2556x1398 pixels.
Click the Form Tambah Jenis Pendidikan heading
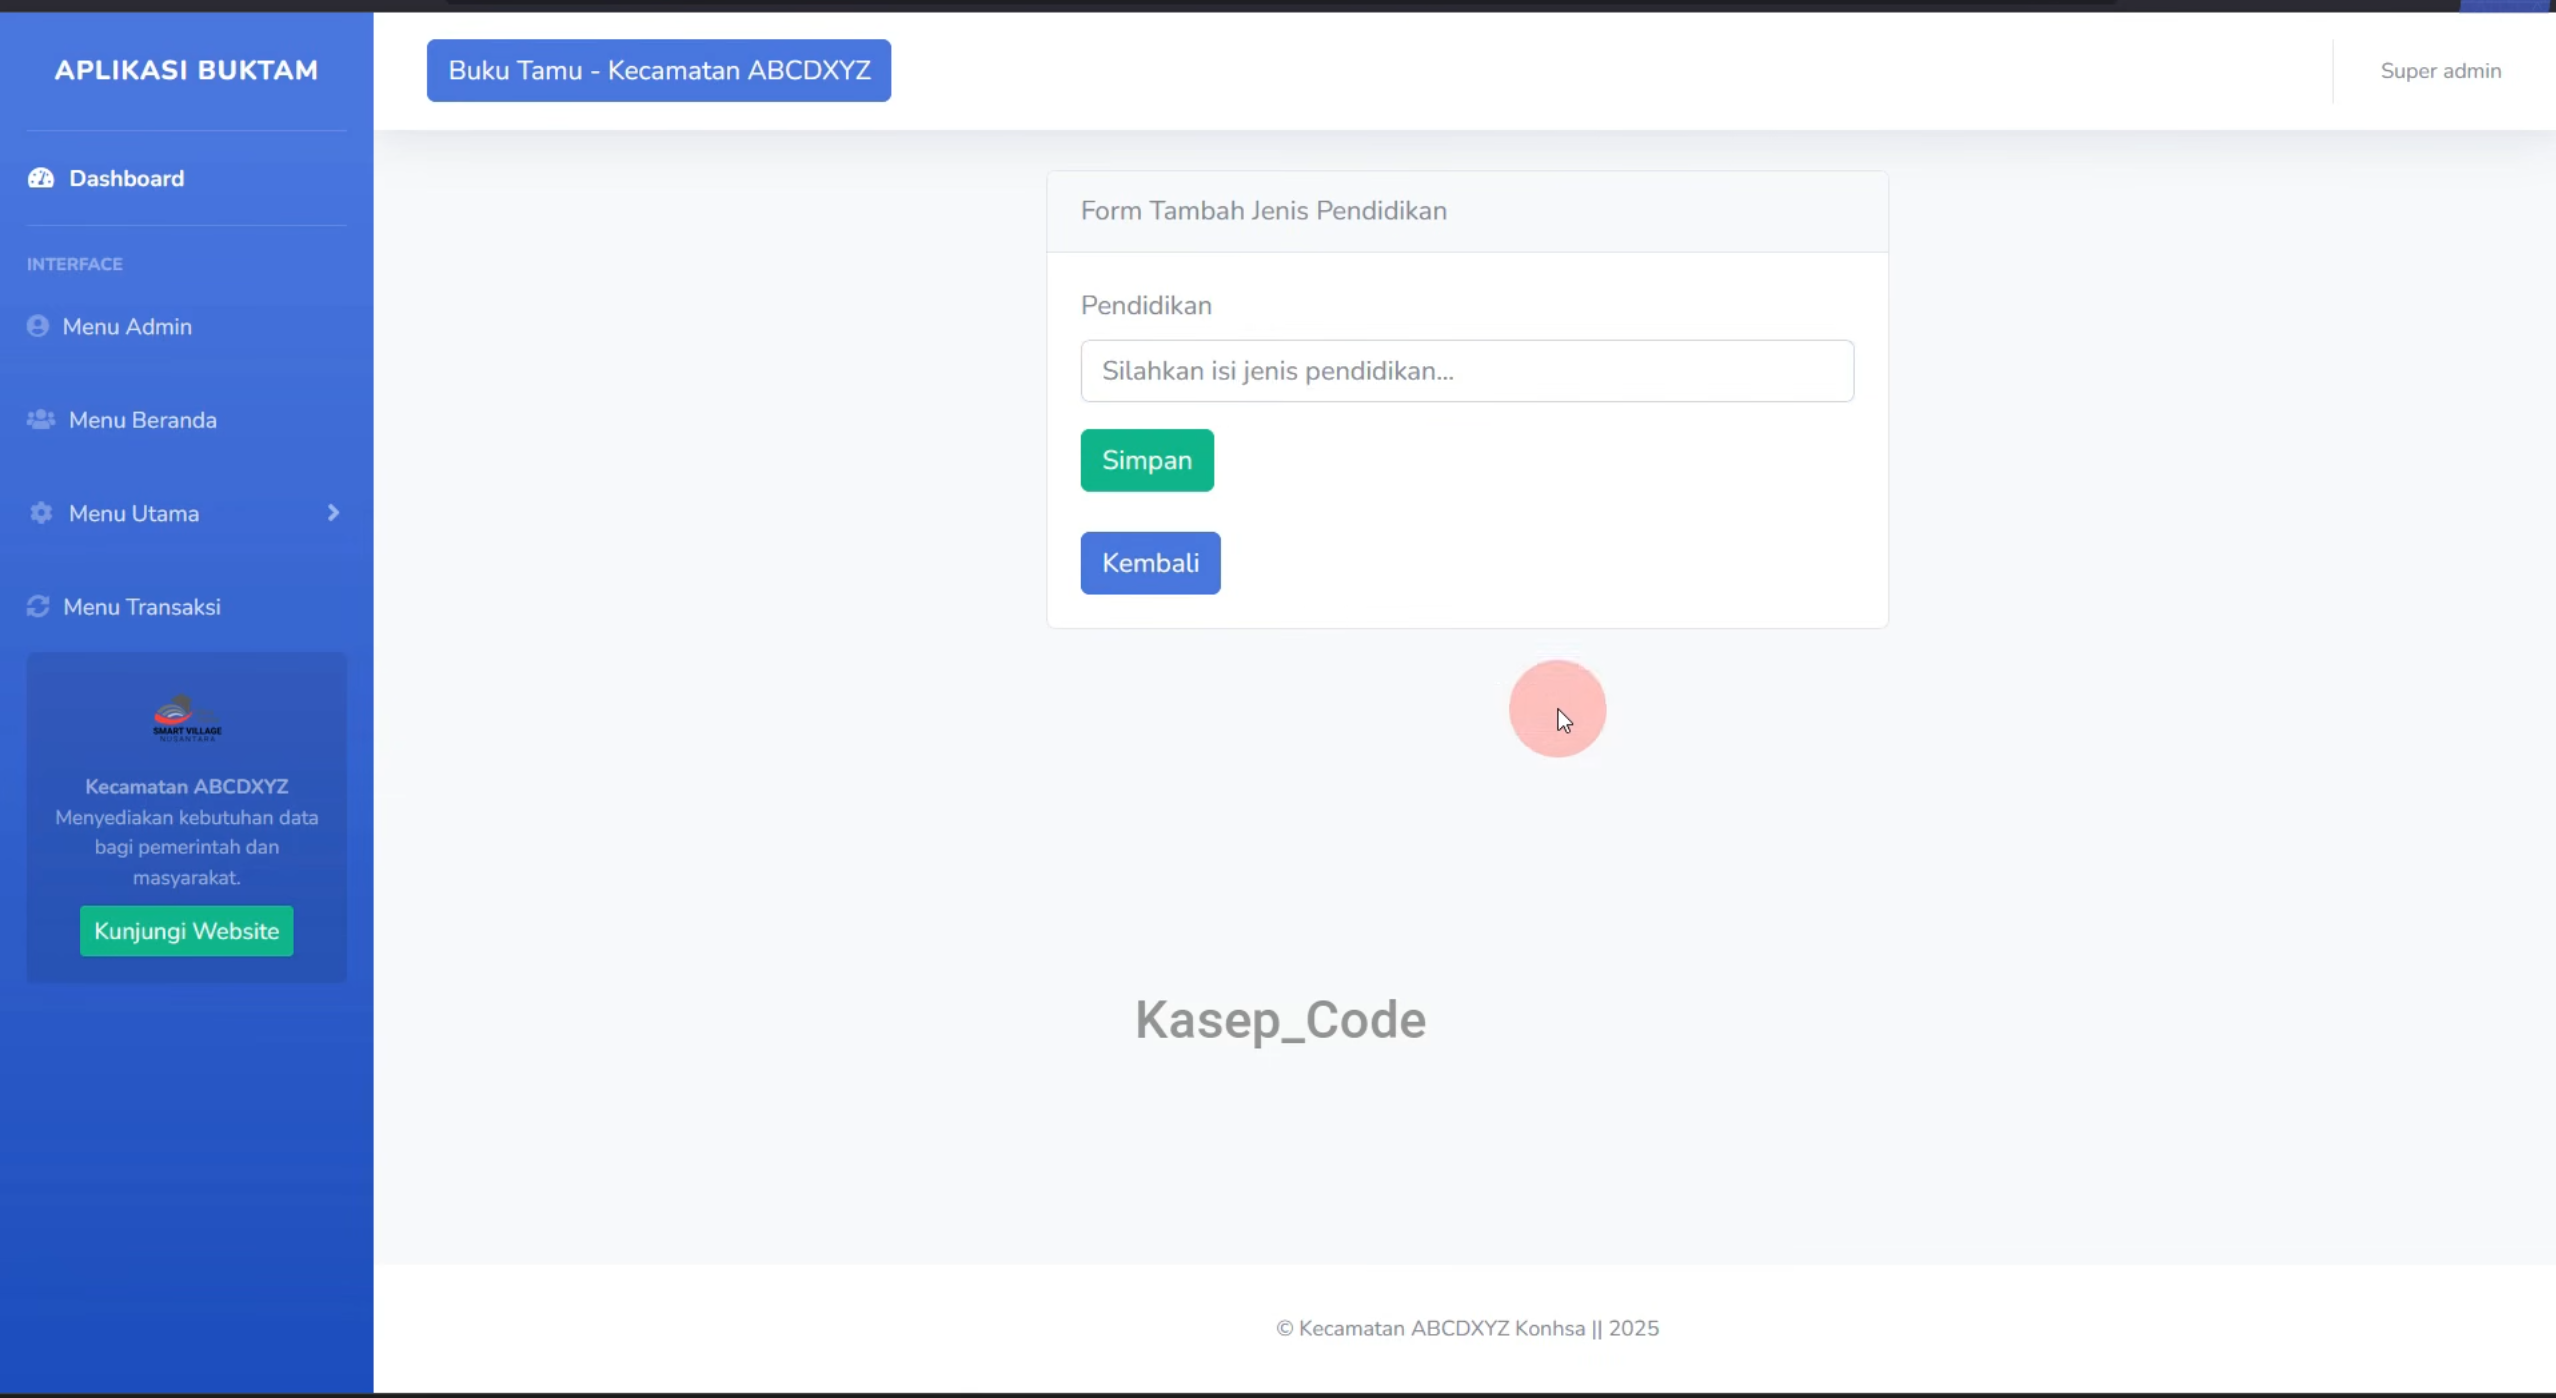(1264, 211)
